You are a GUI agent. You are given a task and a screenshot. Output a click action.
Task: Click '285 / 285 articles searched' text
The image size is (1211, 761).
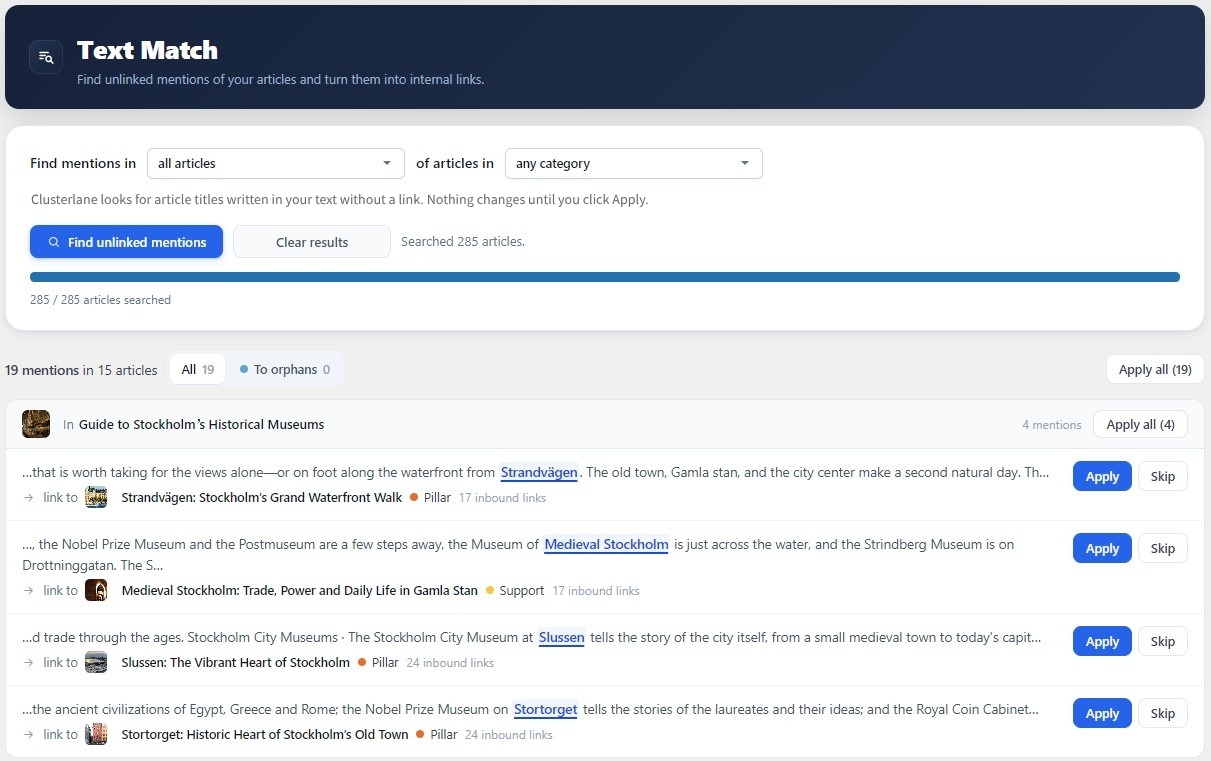point(100,299)
